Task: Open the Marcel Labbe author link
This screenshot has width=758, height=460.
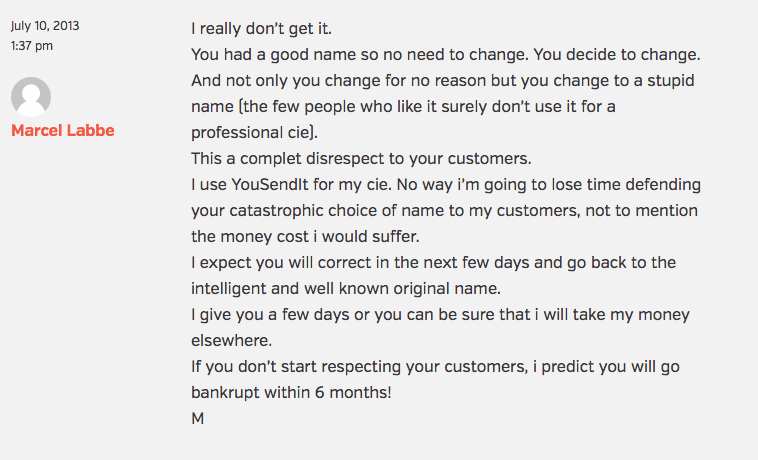Action: click(x=62, y=131)
